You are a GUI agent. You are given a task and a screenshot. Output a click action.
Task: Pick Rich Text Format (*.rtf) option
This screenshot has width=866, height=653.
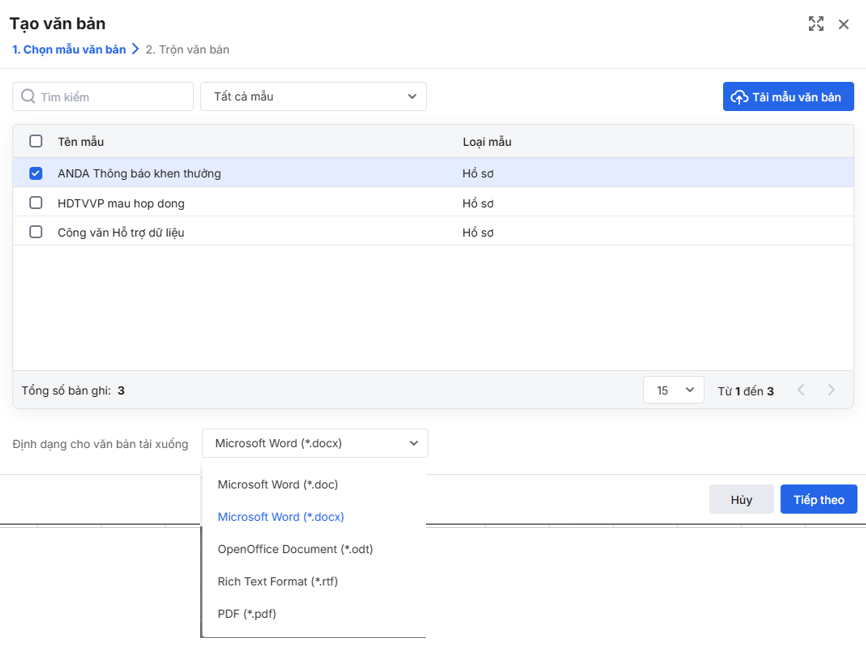click(x=278, y=581)
